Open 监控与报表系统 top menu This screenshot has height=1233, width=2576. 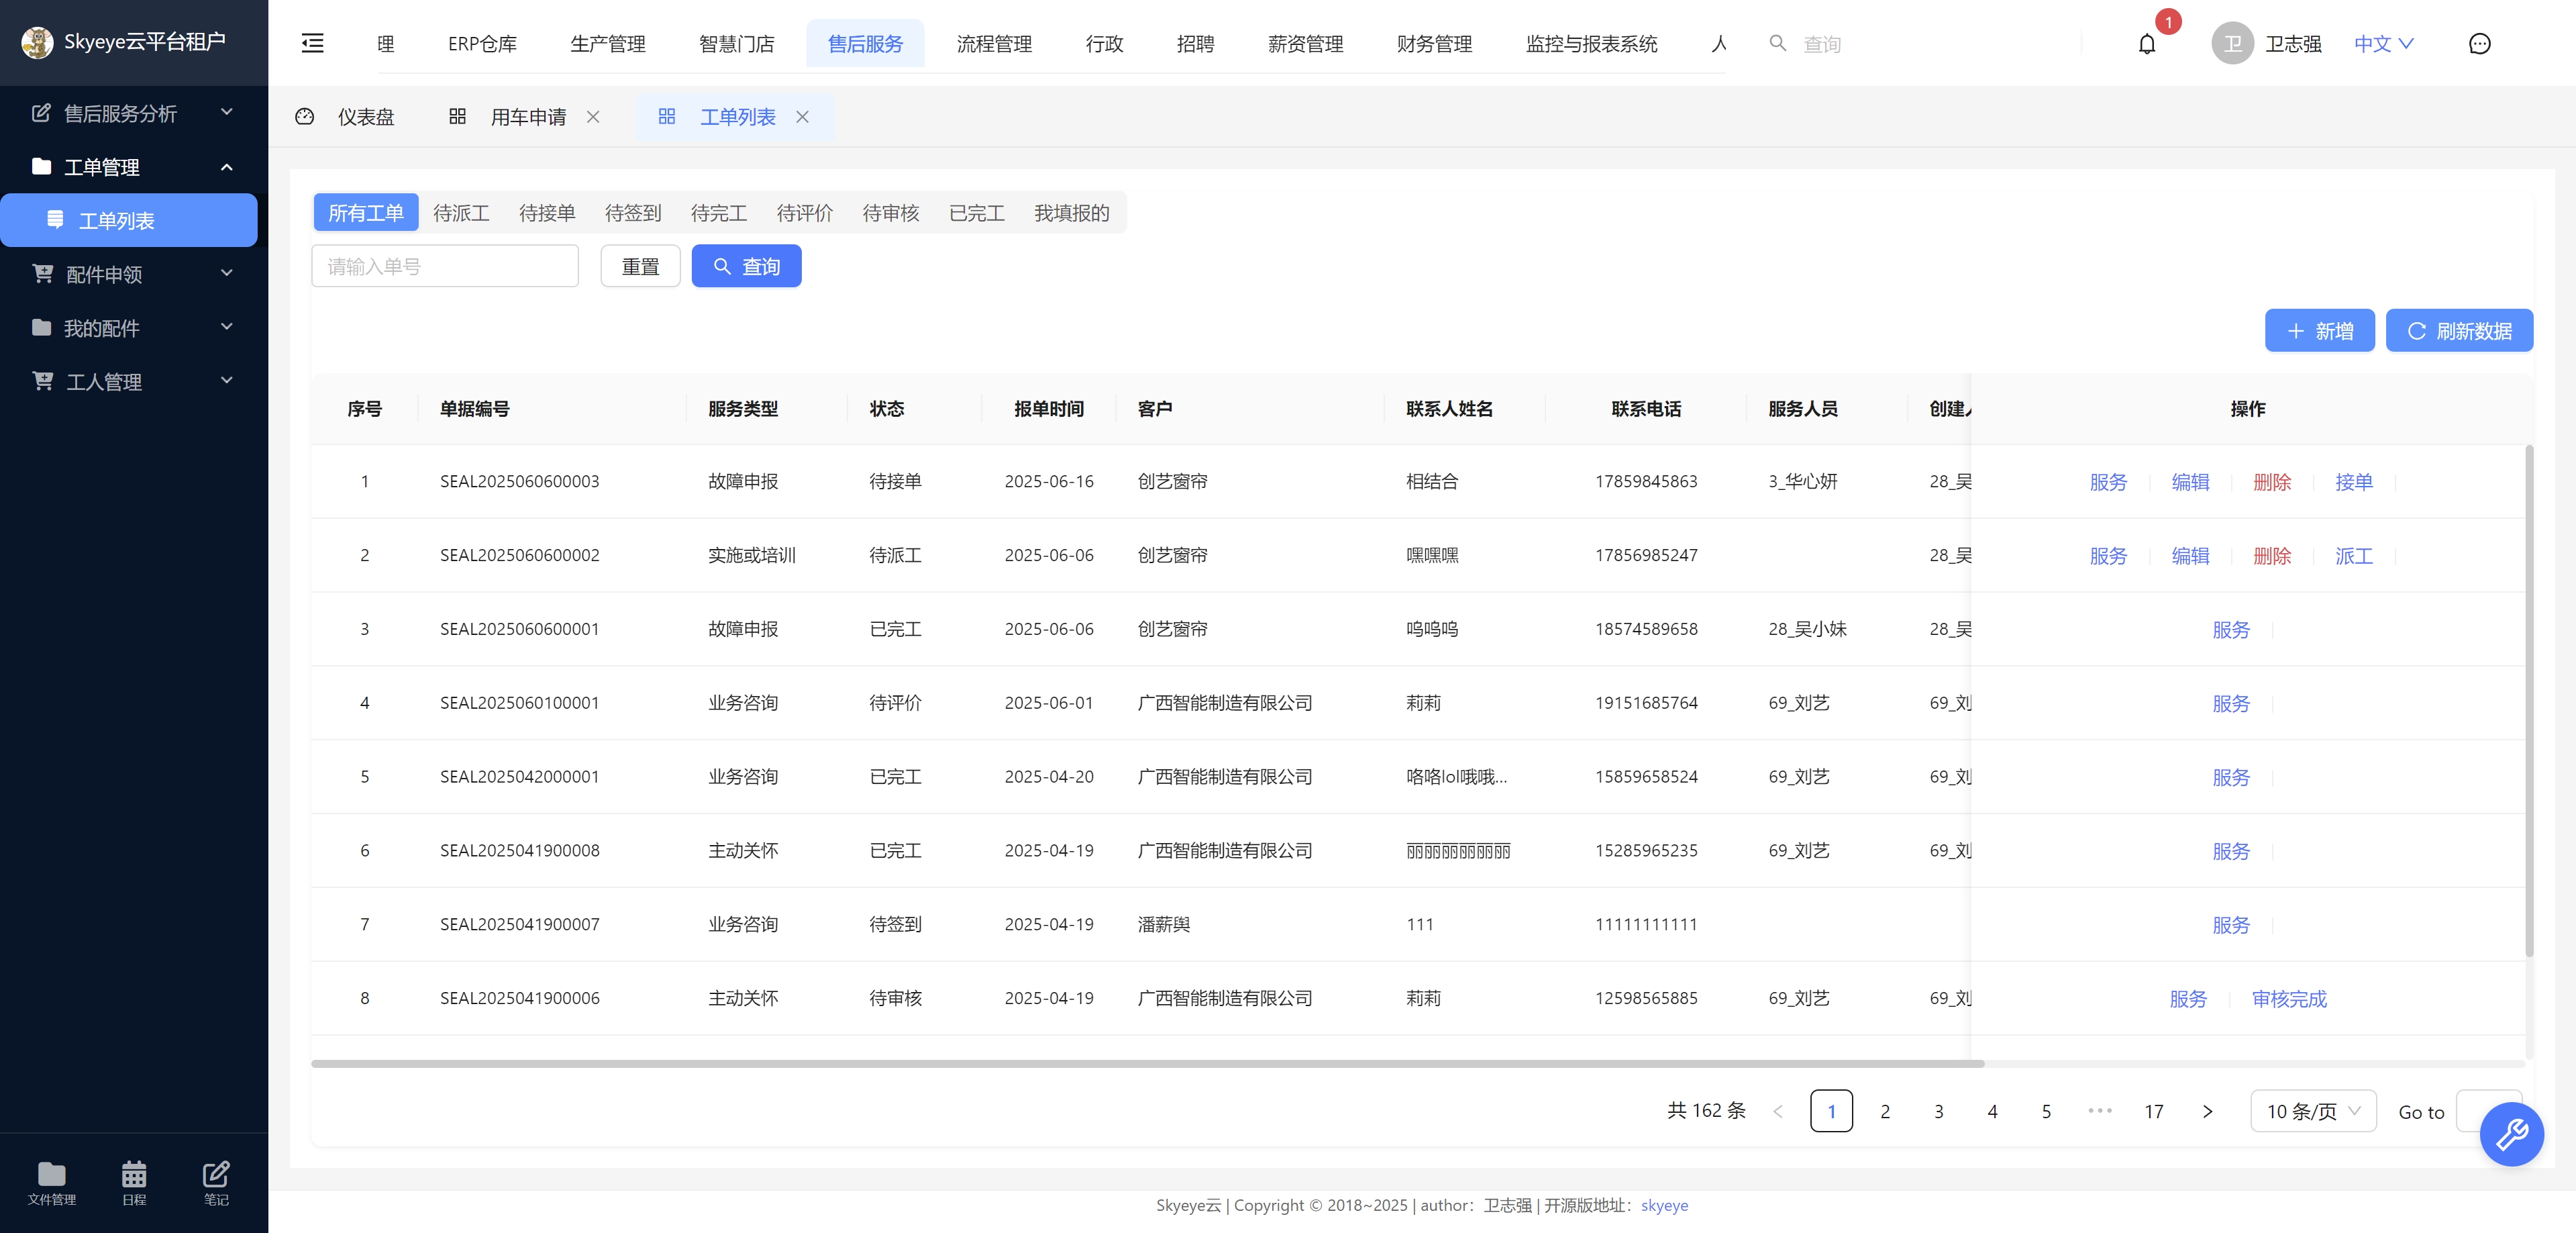tap(1591, 44)
